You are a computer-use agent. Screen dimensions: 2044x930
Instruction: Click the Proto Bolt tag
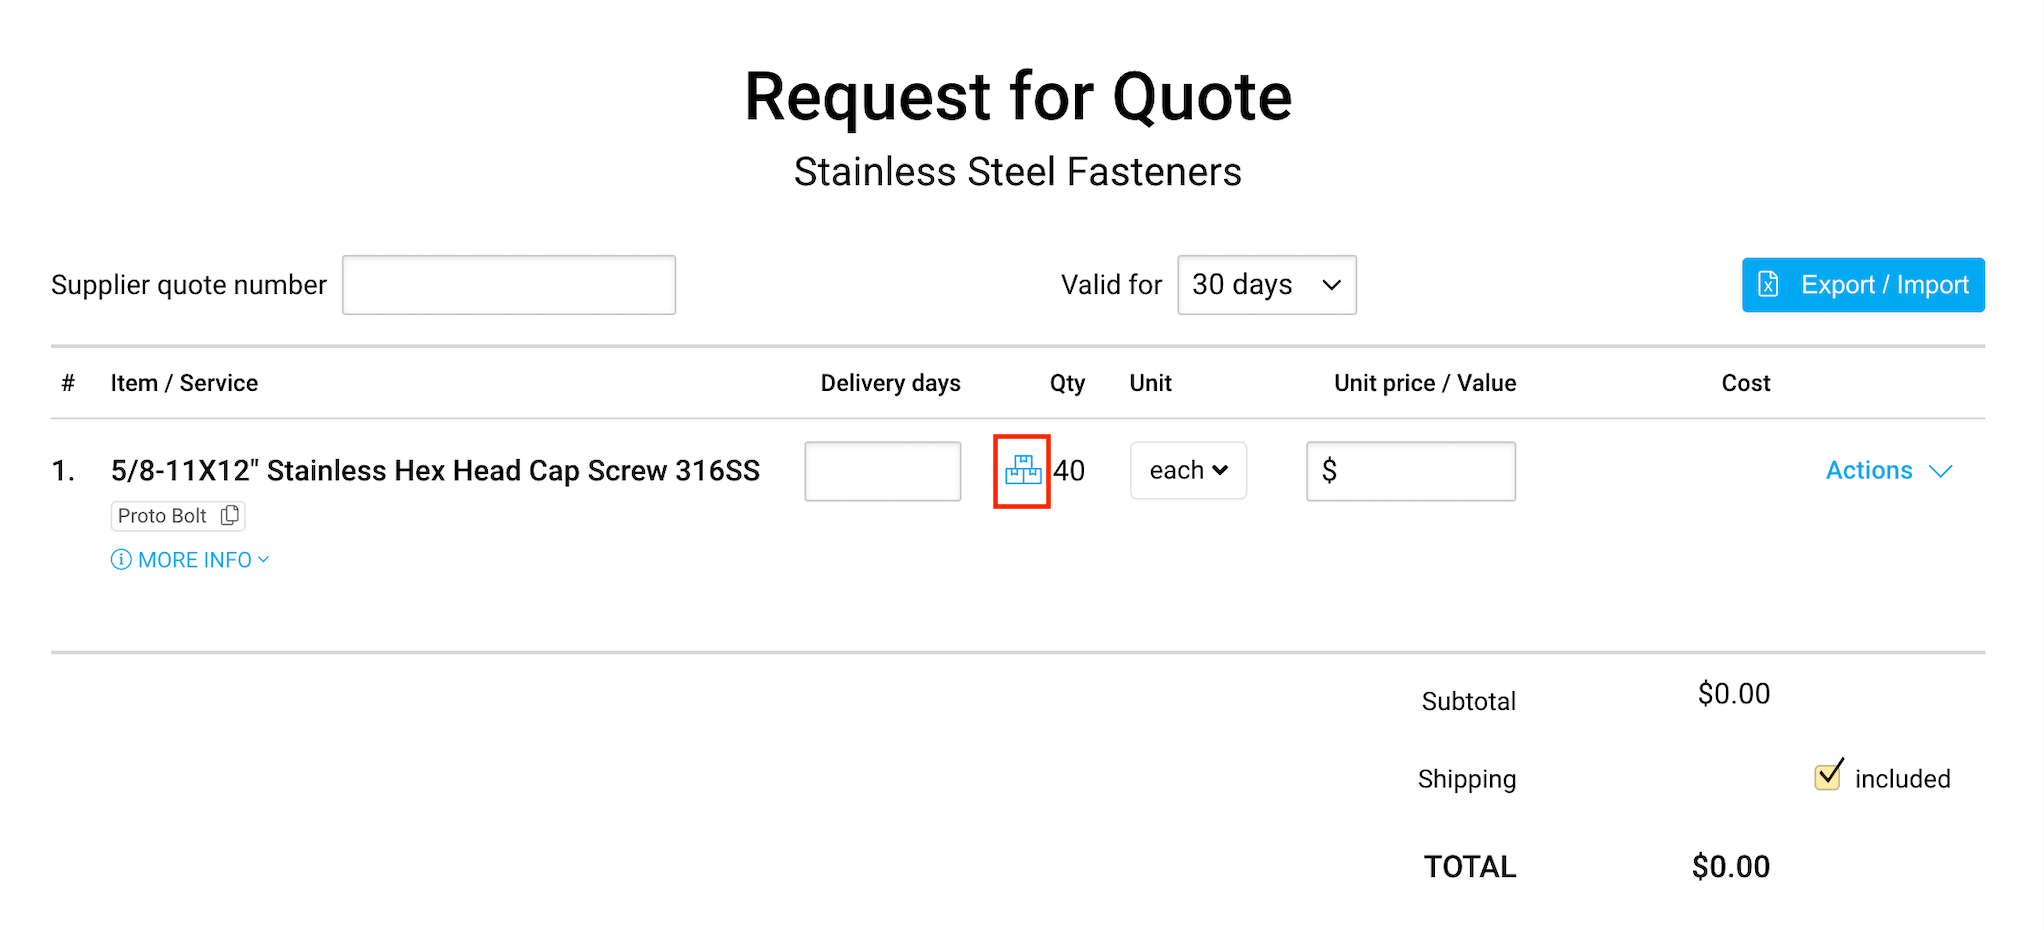162,516
